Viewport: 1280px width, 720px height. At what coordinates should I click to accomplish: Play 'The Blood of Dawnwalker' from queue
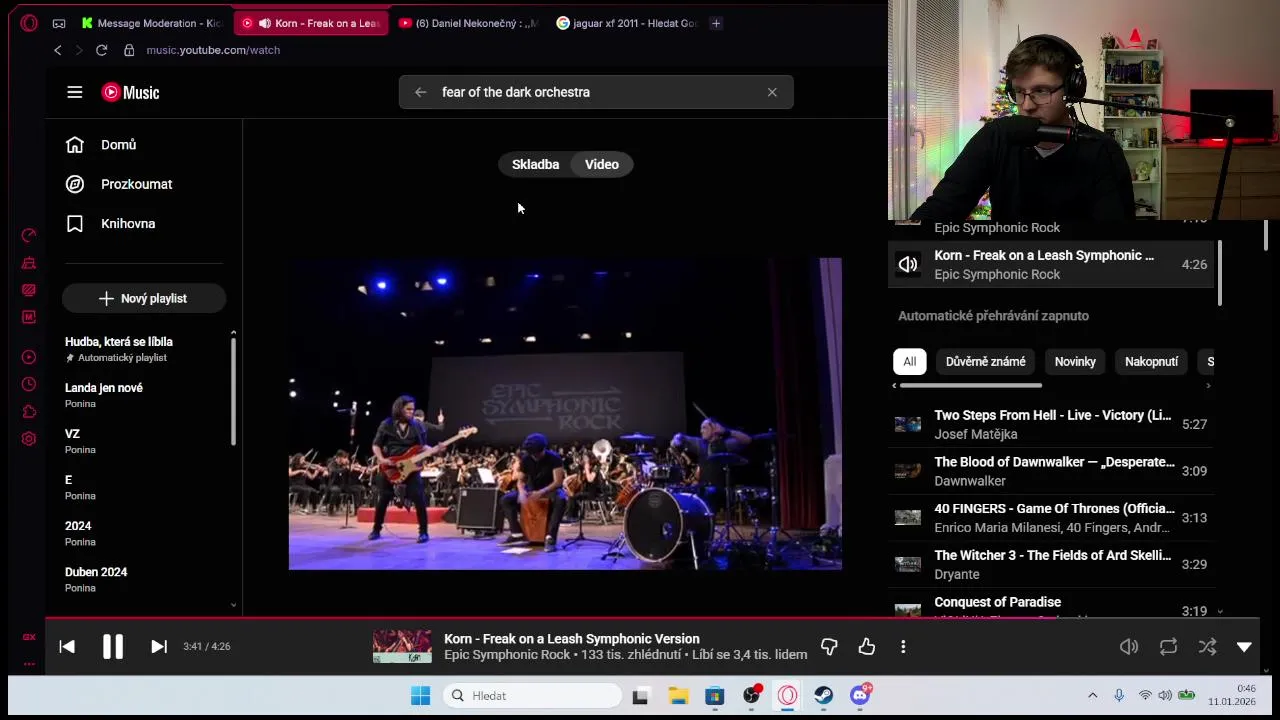[1051, 471]
